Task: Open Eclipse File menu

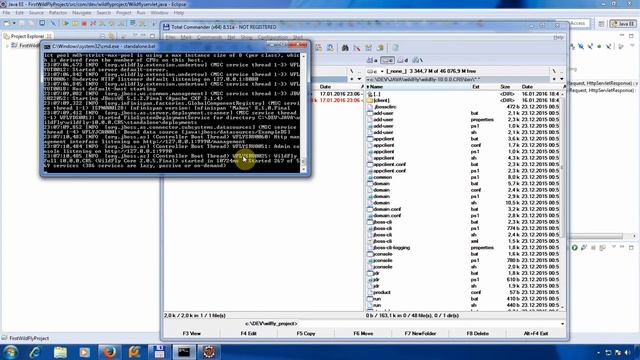Action: click(x=7, y=13)
